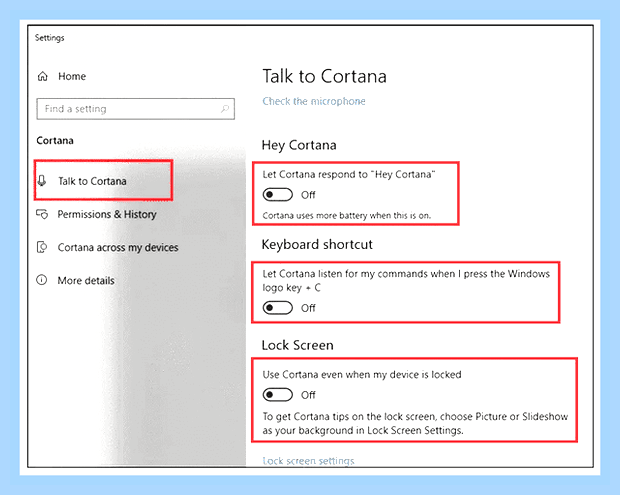Click the Home house icon
Image resolution: width=620 pixels, height=495 pixels.
[42, 76]
